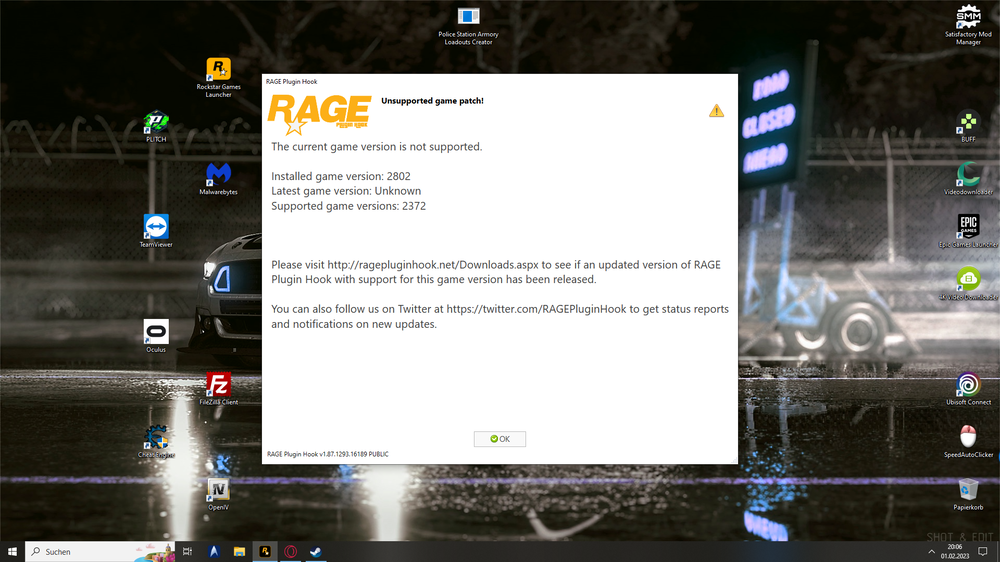The height and width of the screenshot is (562, 1000).
Task: Switch to Opera browser in the taskbar
Action: point(290,552)
